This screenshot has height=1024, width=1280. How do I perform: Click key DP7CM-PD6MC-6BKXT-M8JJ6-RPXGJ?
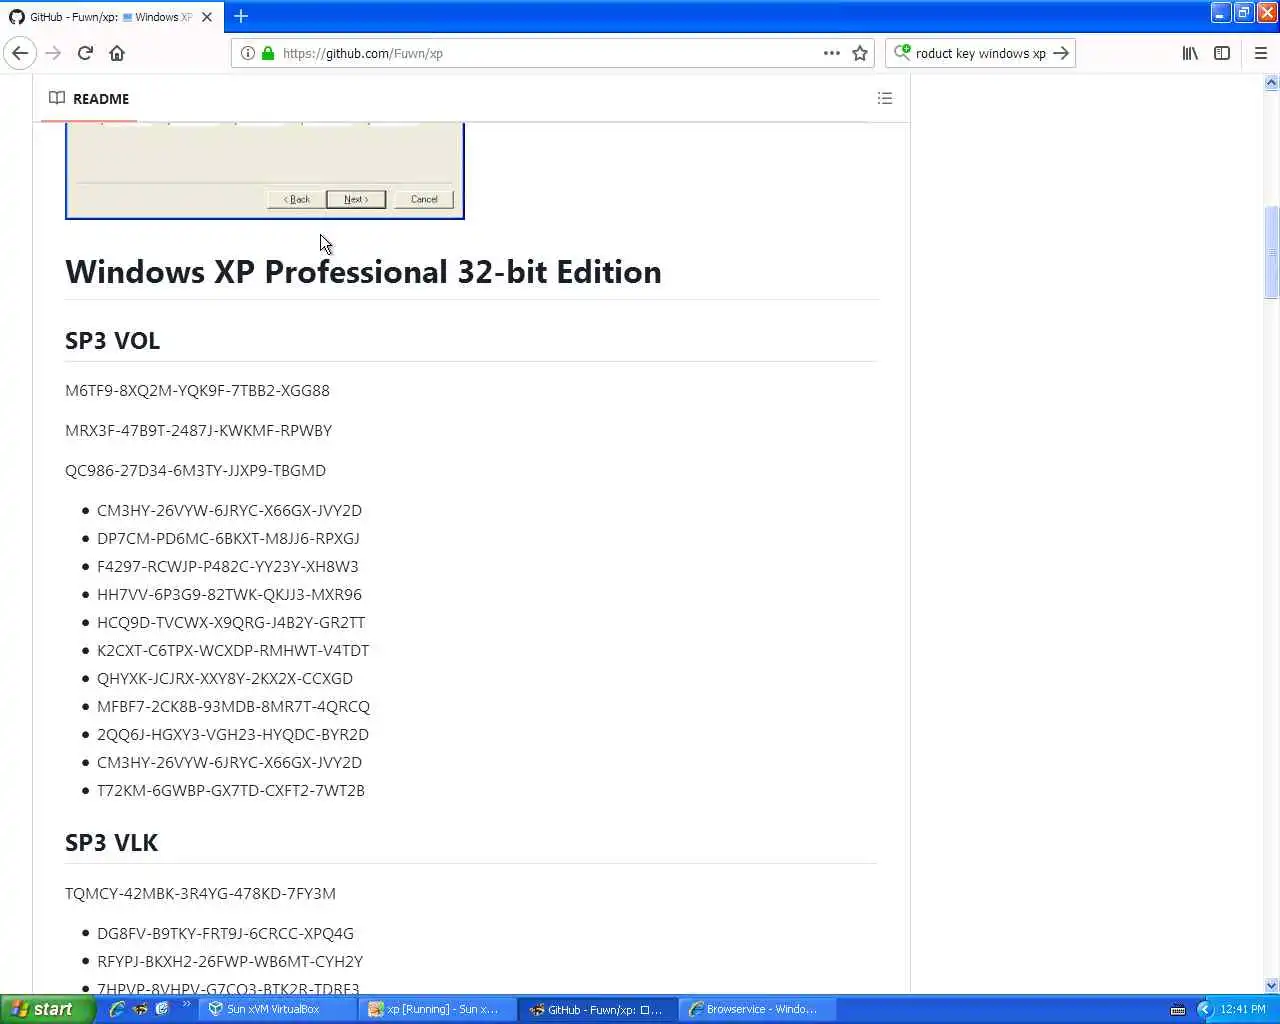pyautogui.click(x=228, y=538)
